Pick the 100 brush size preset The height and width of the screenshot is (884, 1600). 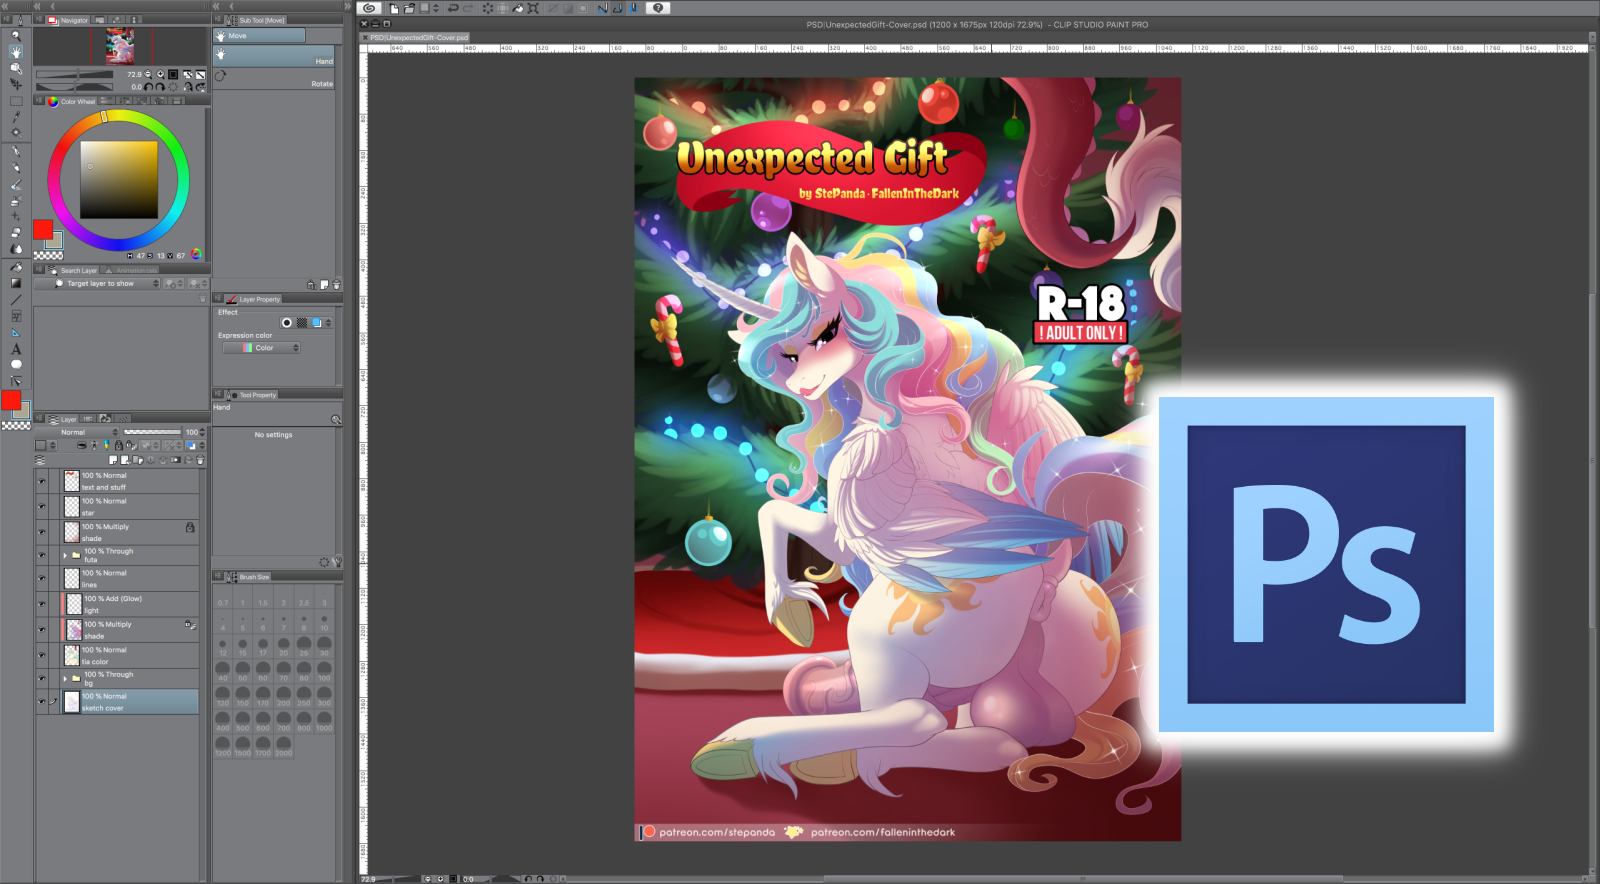coord(324,671)
